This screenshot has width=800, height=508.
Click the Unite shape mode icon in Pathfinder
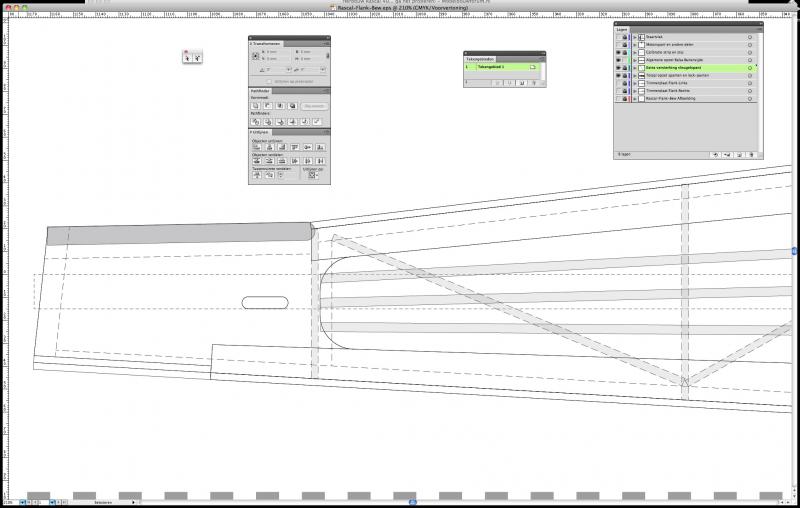256,106
